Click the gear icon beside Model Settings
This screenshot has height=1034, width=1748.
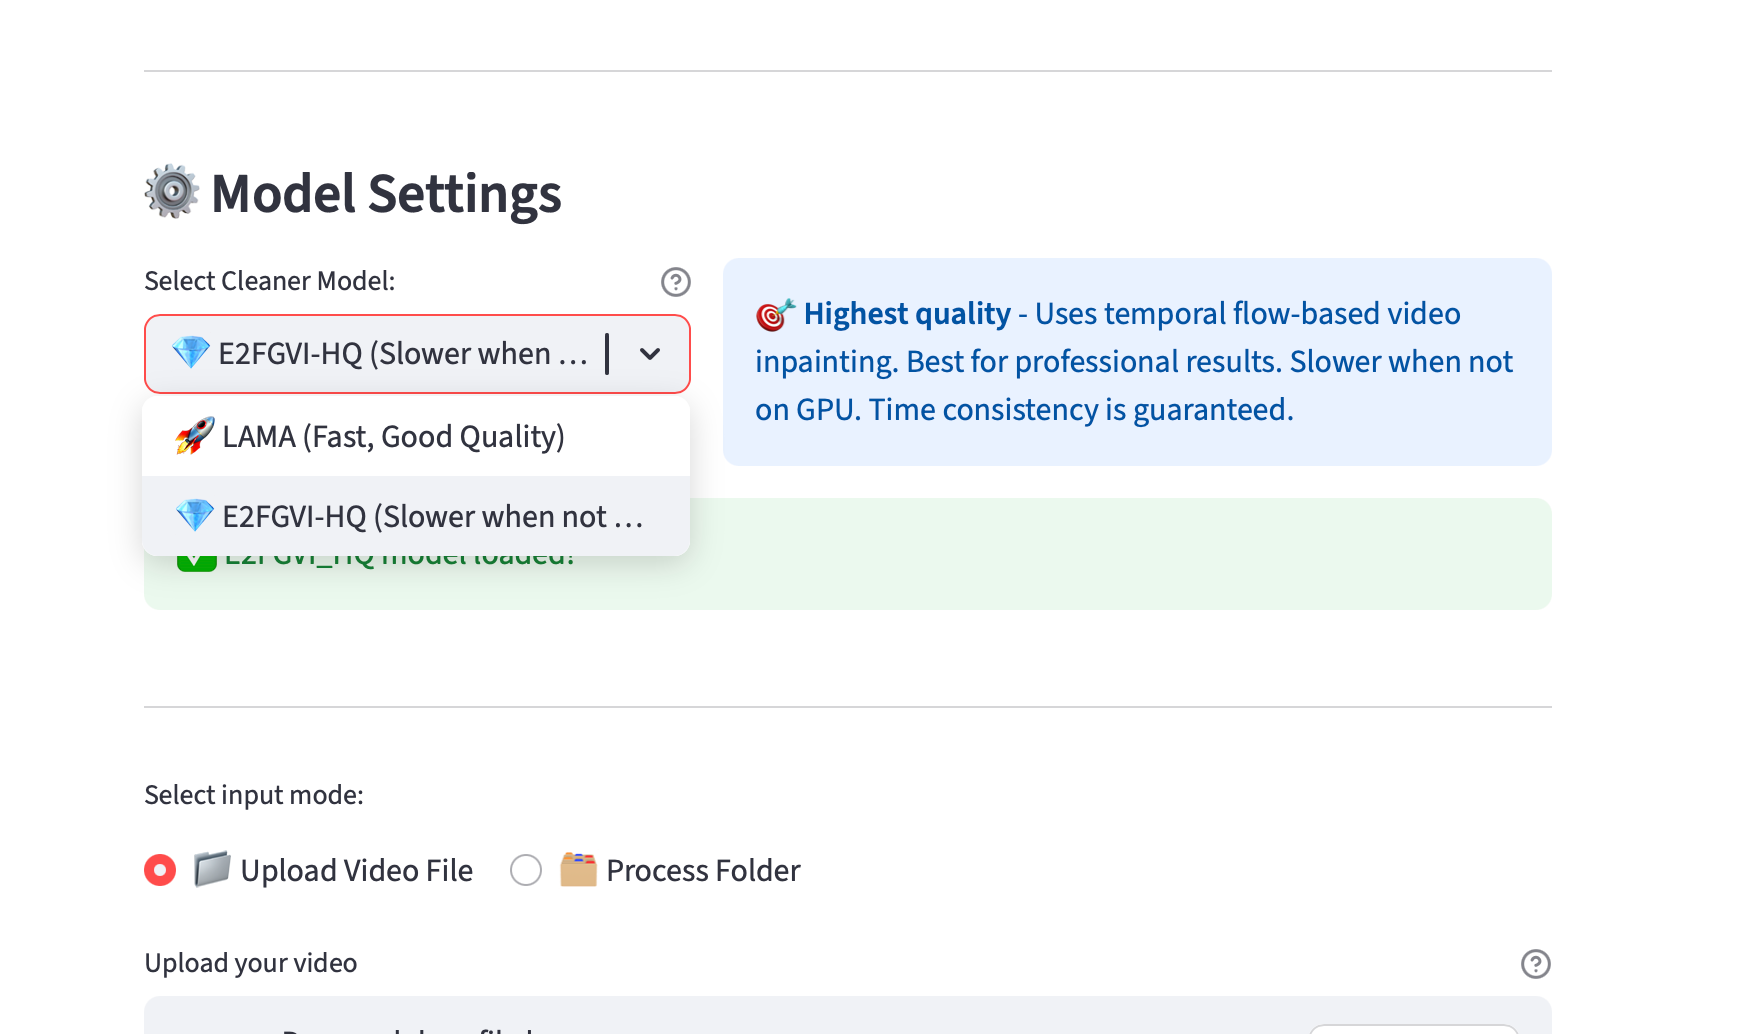[x=172, y=191]
